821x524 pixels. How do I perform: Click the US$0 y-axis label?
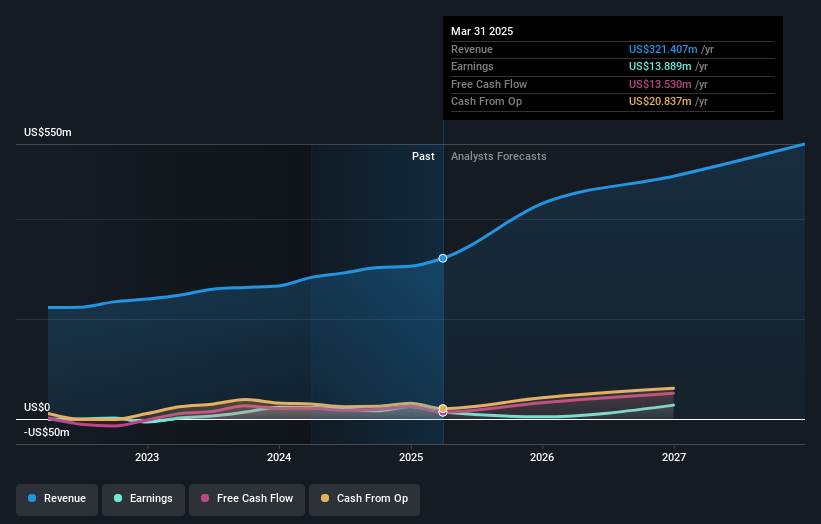37,407
